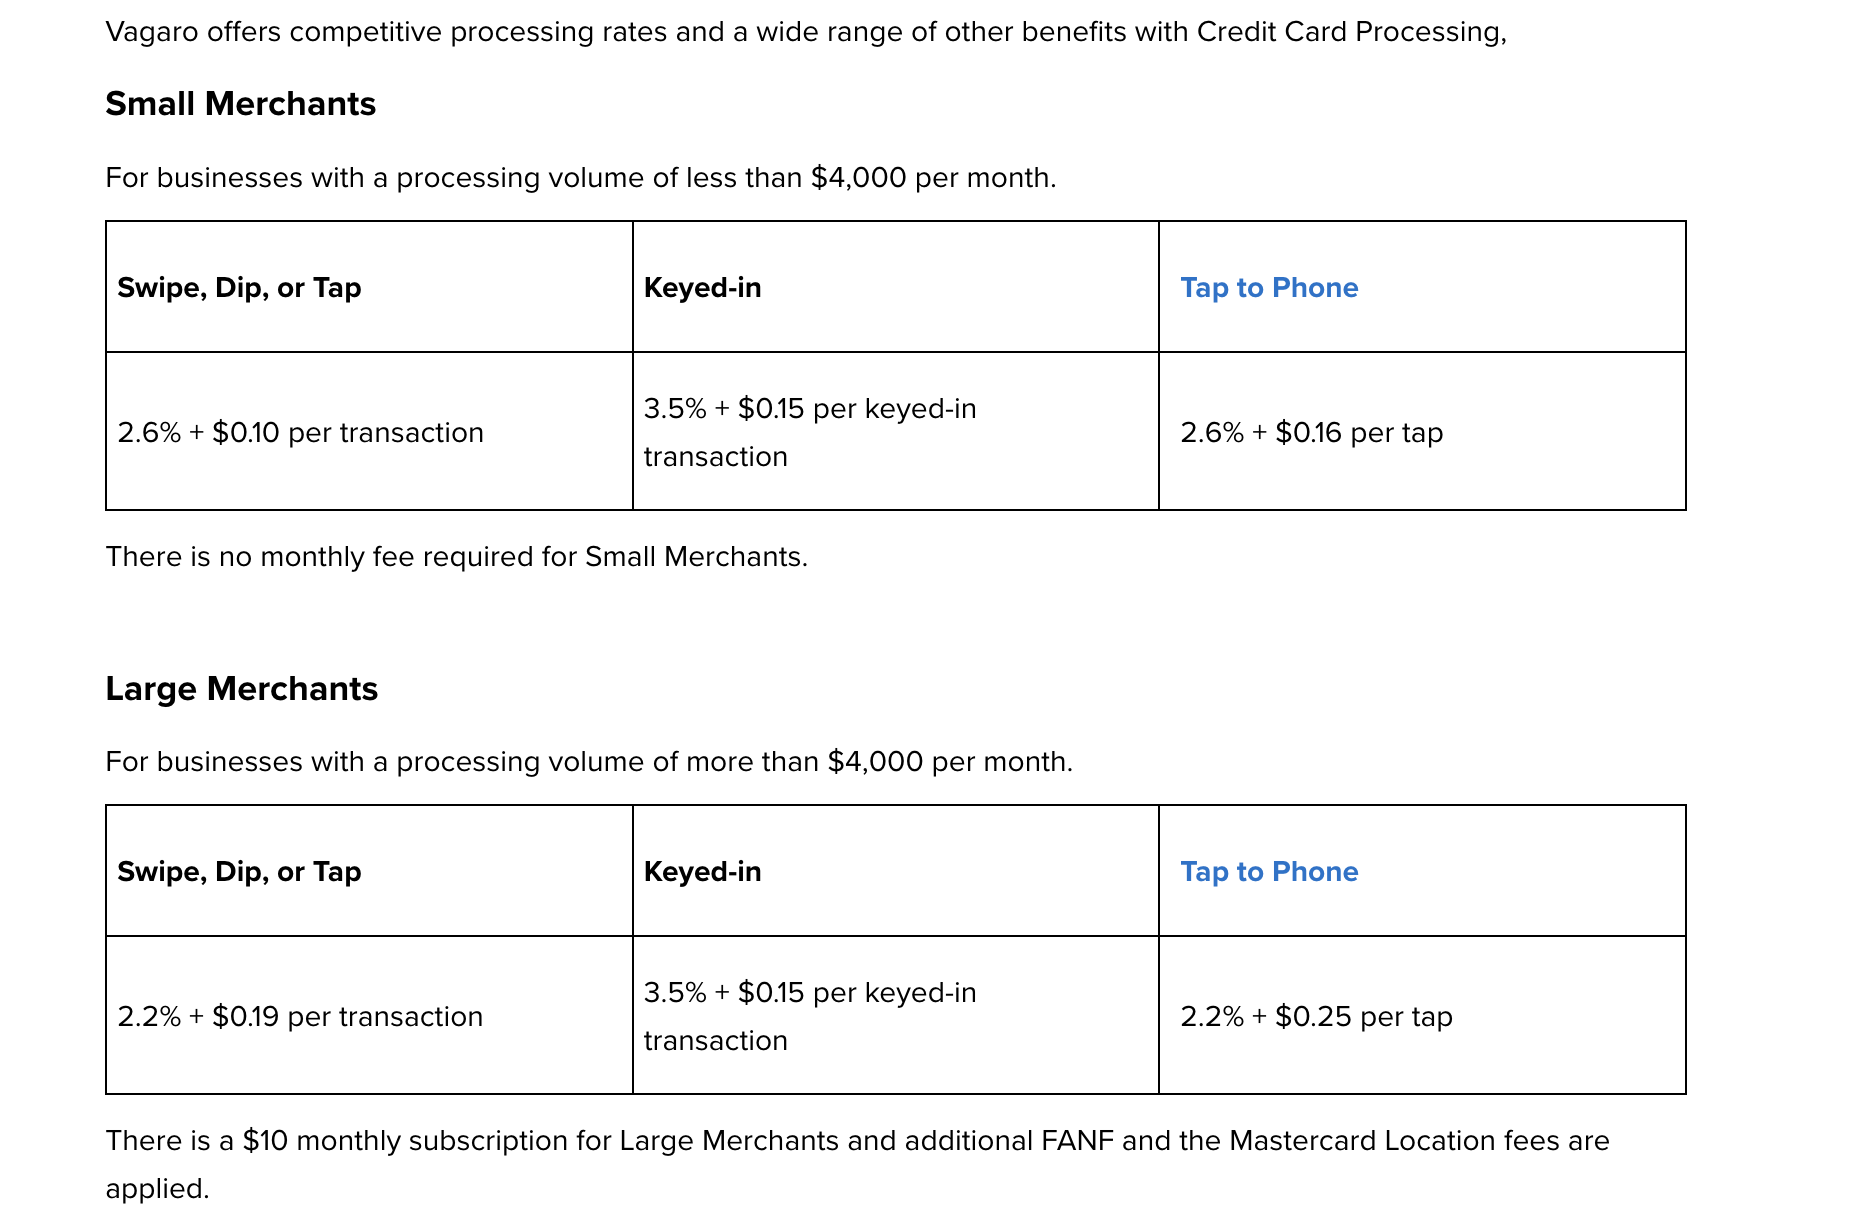Viewport: 1858px width, 1226px height.
Task: Select Swipe, Dip, or Tap header under Large Merchants
Action: (239, 872)
